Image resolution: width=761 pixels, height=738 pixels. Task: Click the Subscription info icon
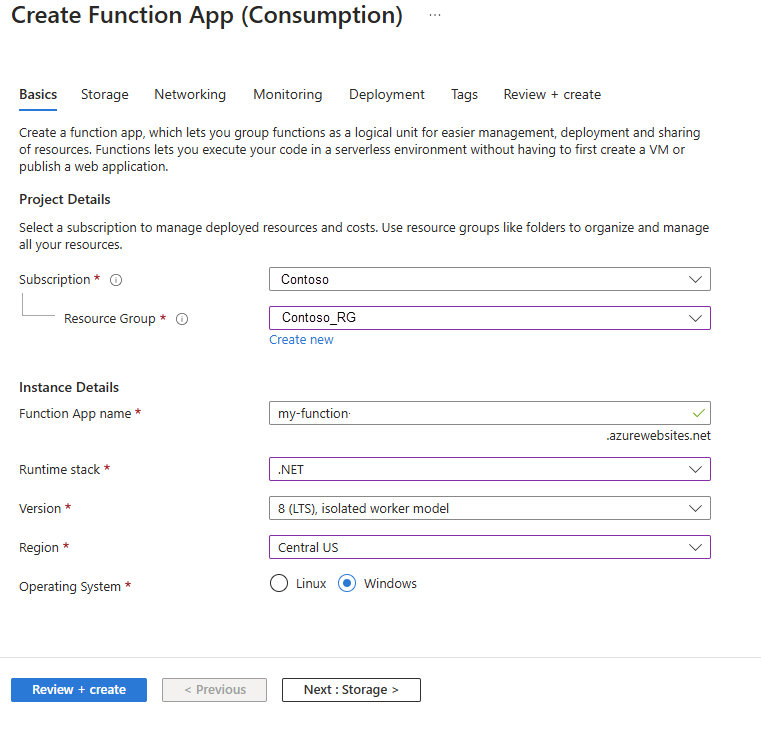tap(116, 280)
